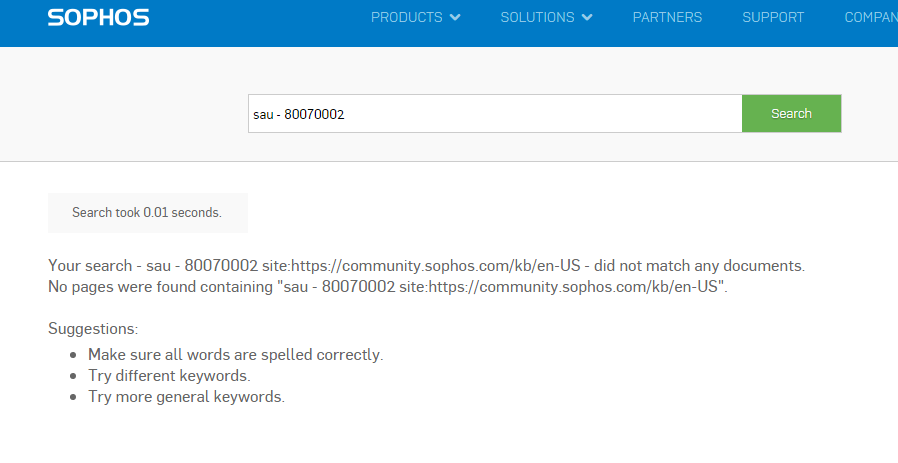Click the bullet before 'Try different keywords'
The width and height of the screenshot is (898, 463).
(73, 376)
